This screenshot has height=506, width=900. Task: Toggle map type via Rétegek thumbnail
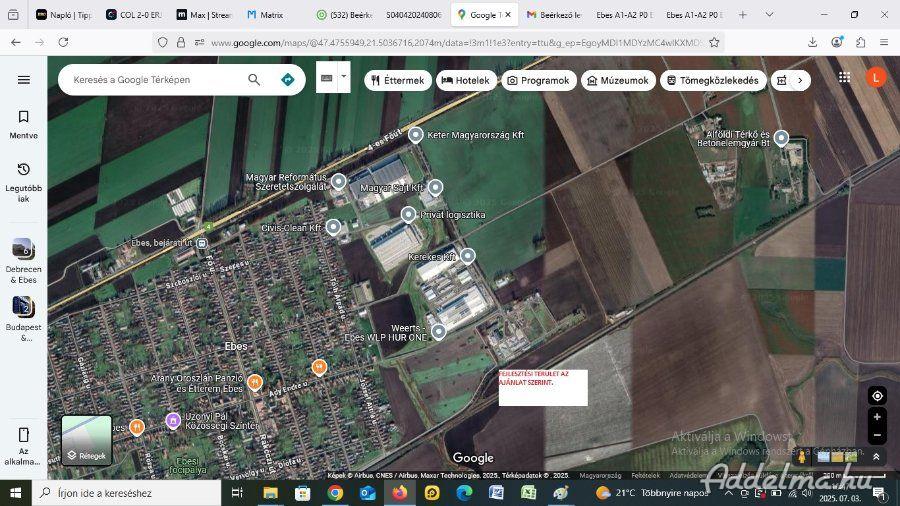click(x=86, y=440)
